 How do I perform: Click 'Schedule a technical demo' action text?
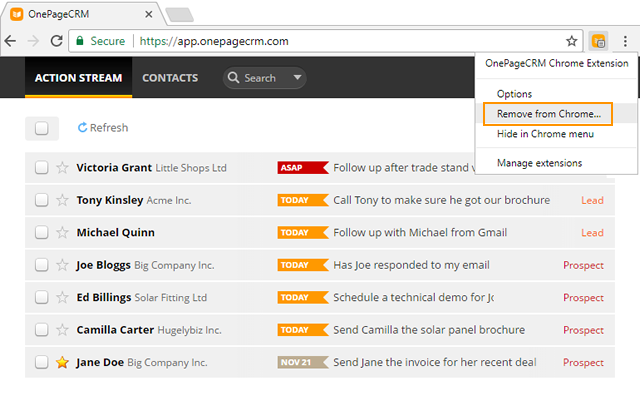[x=413, y=297]
